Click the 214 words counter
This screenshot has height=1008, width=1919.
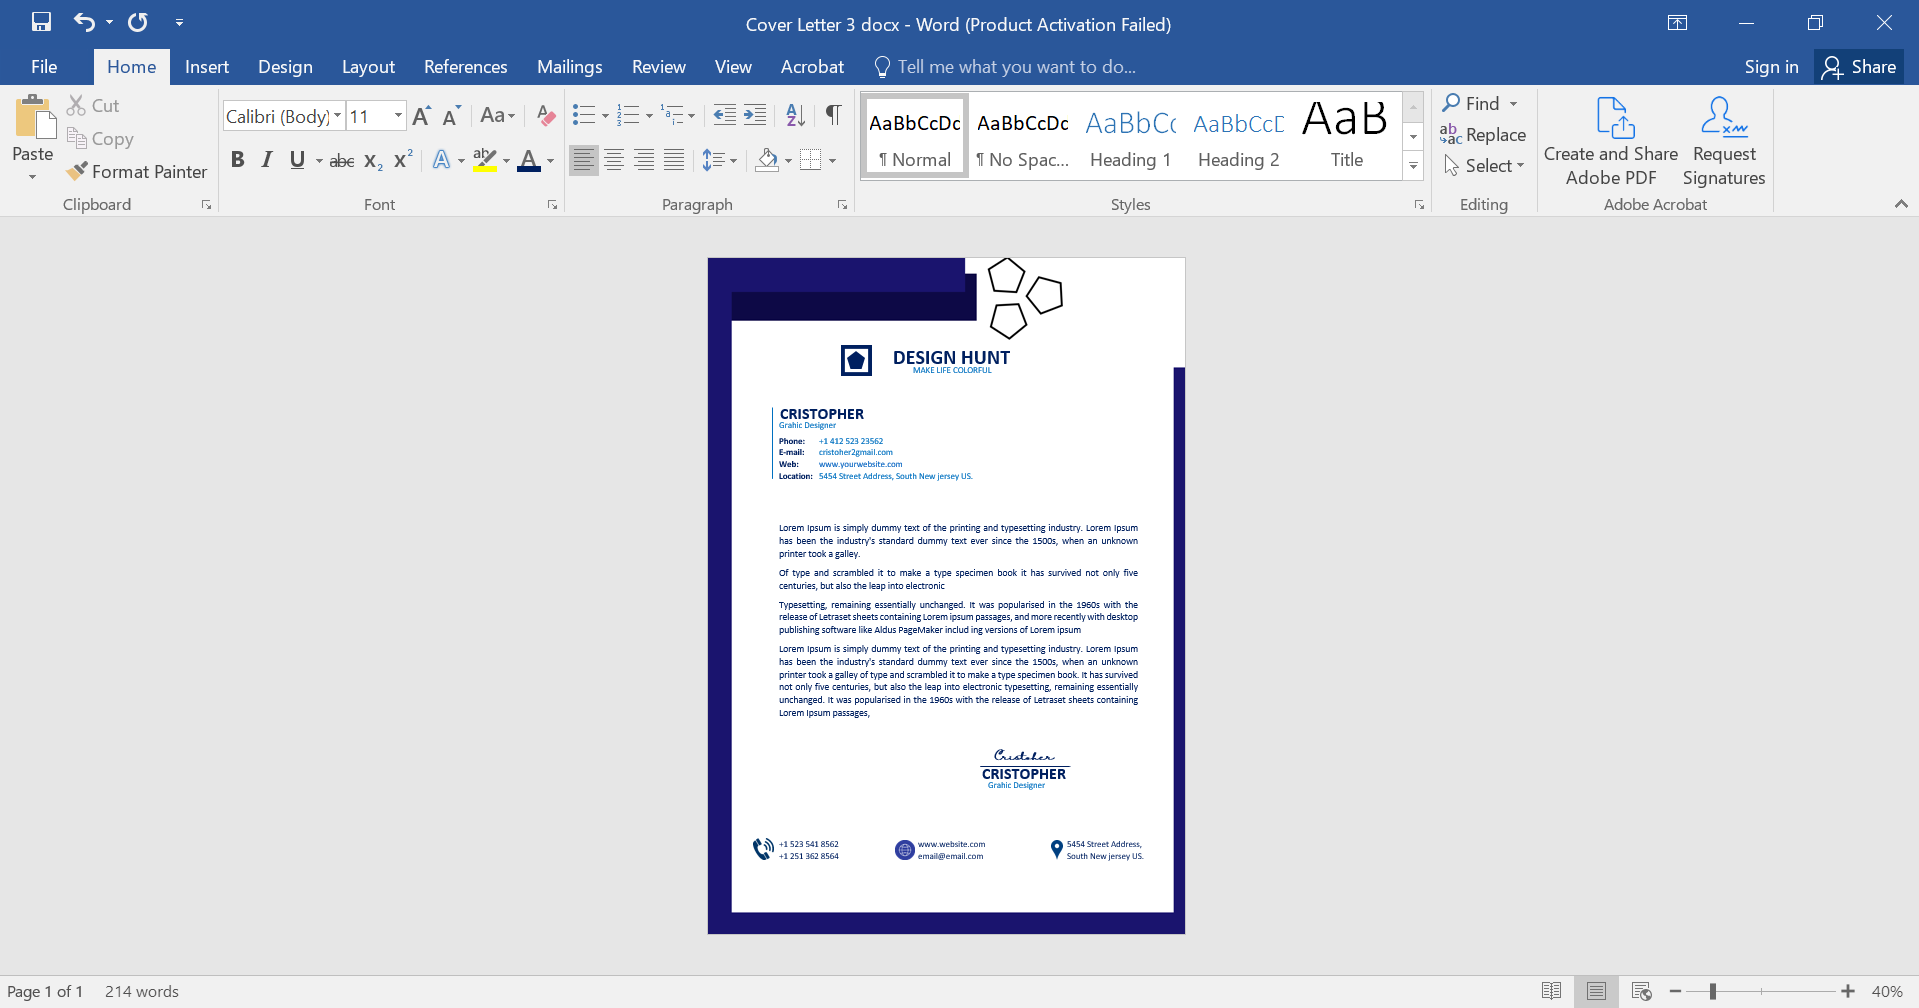pyautogui.click(x=142, y=991)
